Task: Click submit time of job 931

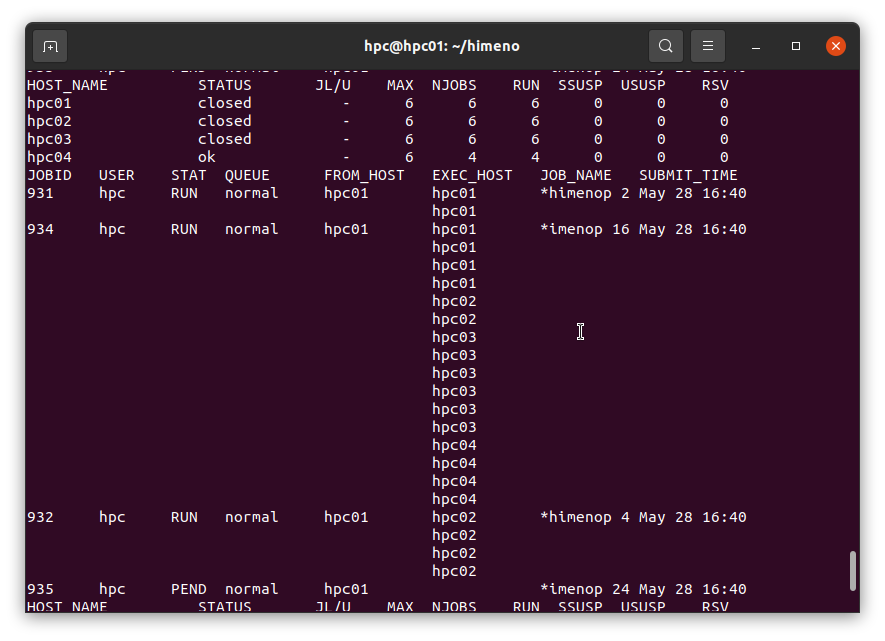Action: (693, 194)
